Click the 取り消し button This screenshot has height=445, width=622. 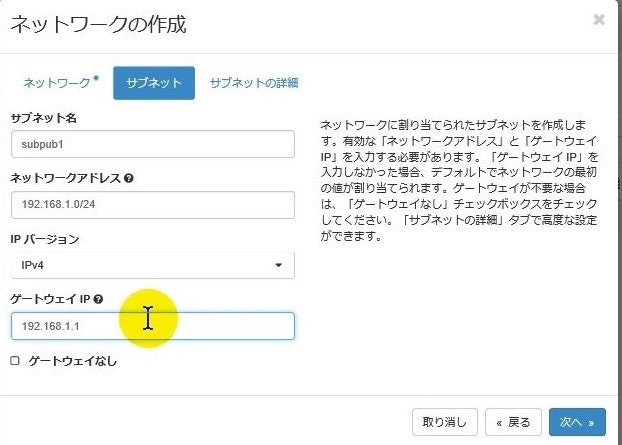[x=445, y=422]
